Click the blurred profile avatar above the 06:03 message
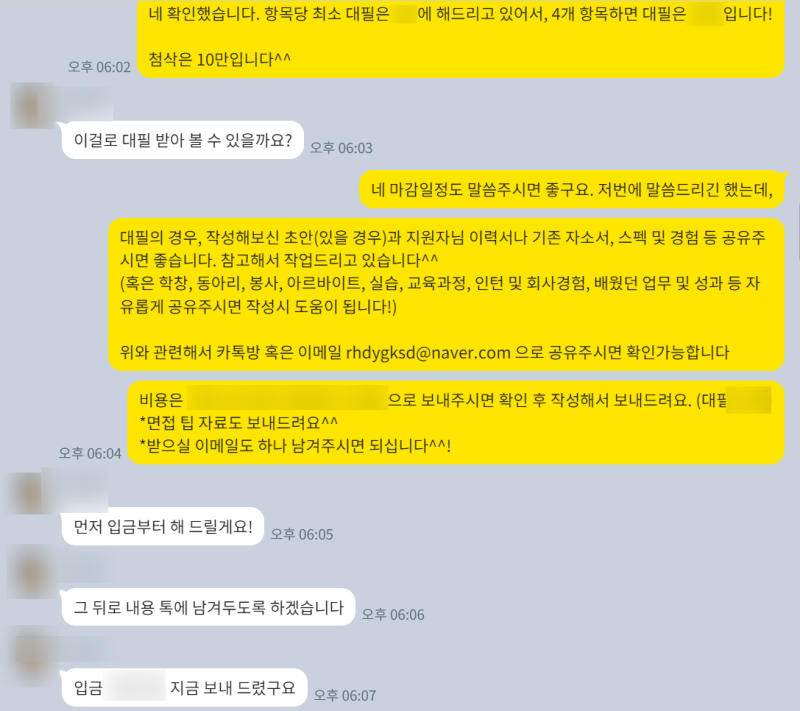The image size is (800, 711). tap(32, 106)
